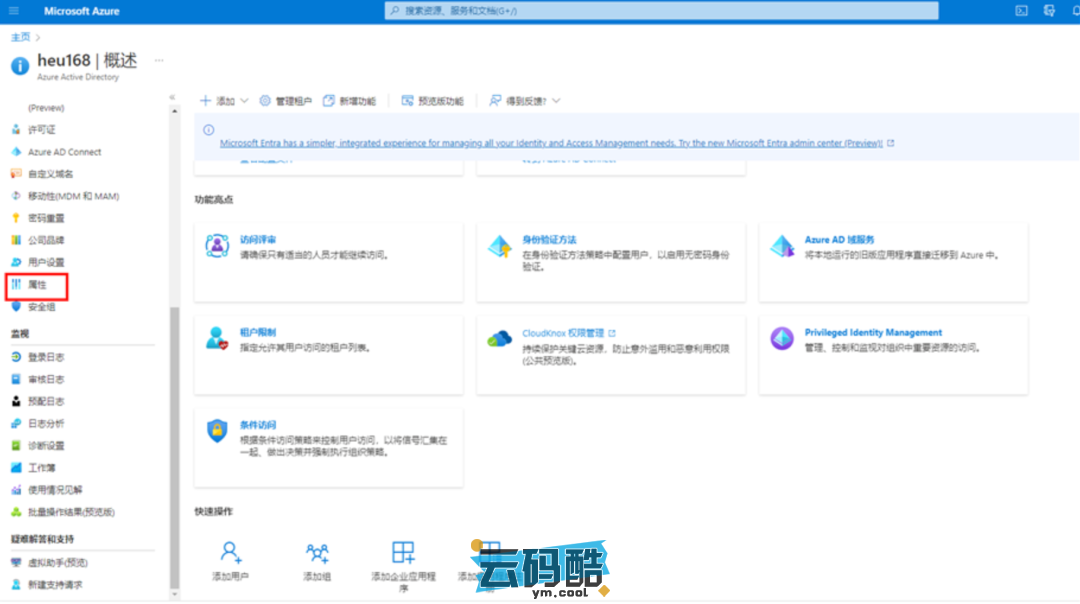Screen dimensions: 1080x604
Task: Click the Privileged Identity Management icon
Action: click(x=782, y=339)
